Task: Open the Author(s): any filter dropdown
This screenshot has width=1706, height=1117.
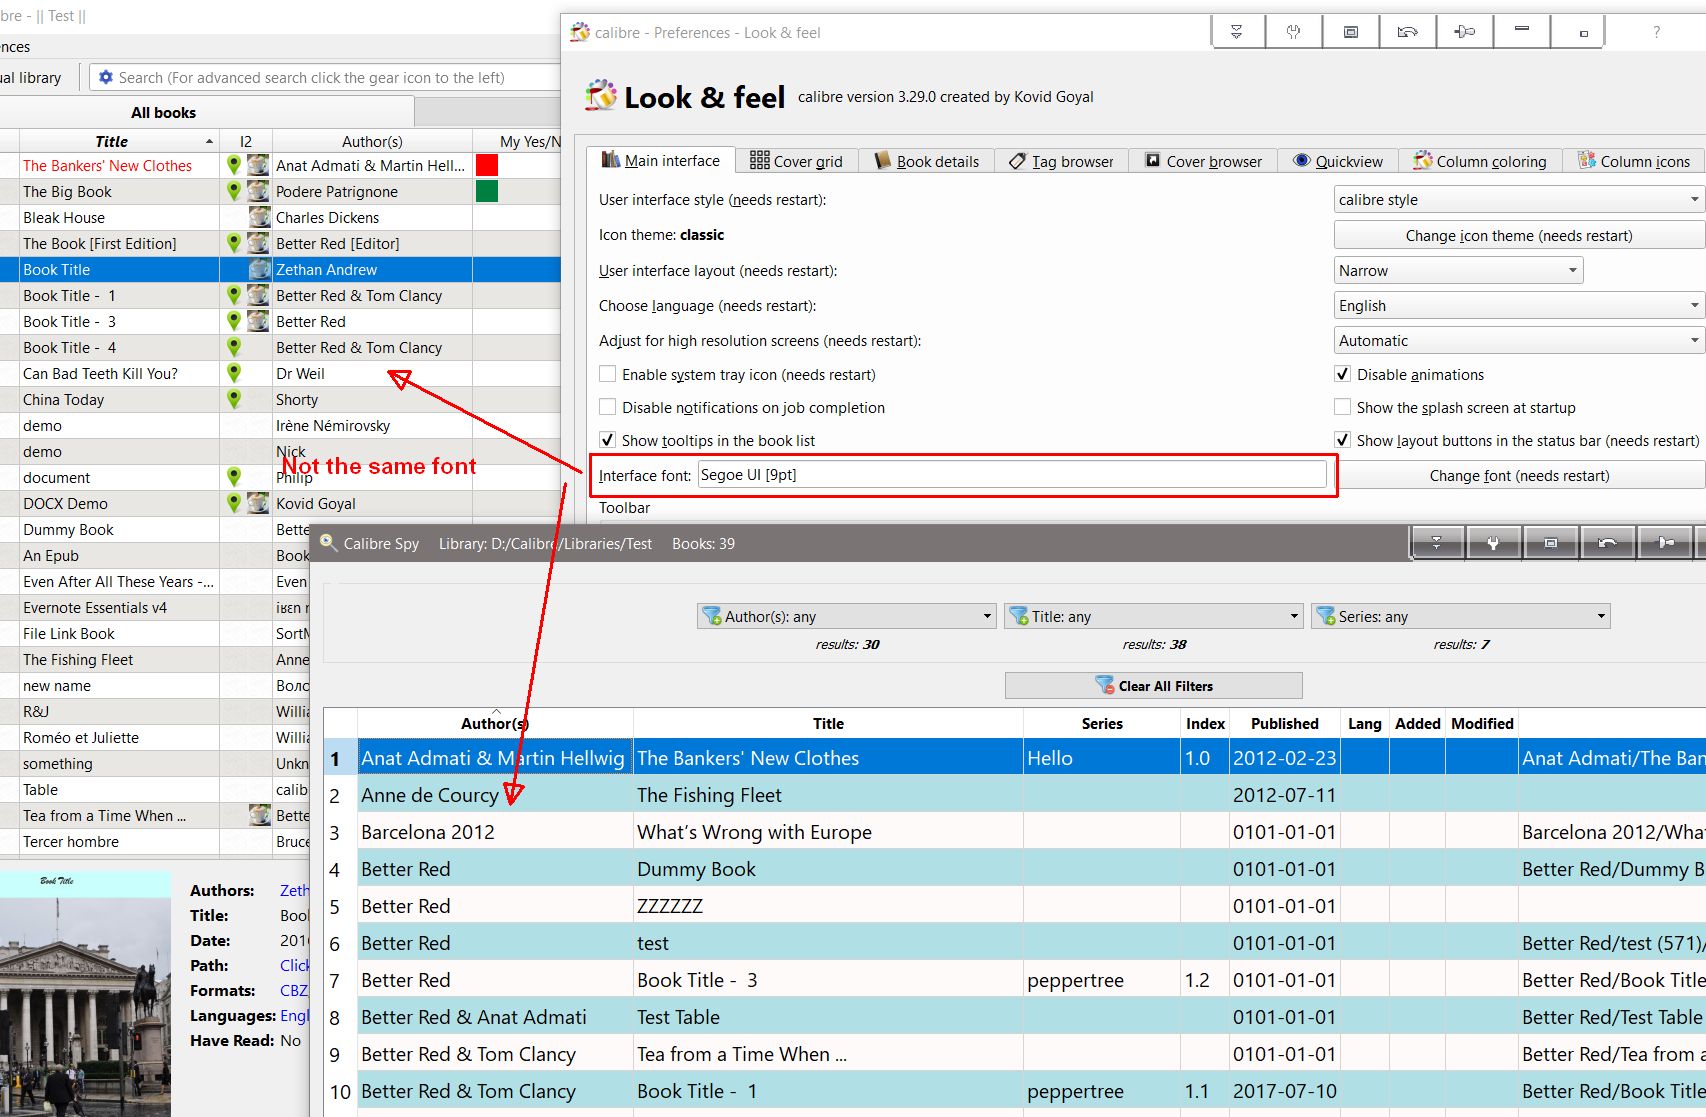Action: pyautogui.click(x=846, y=616)
